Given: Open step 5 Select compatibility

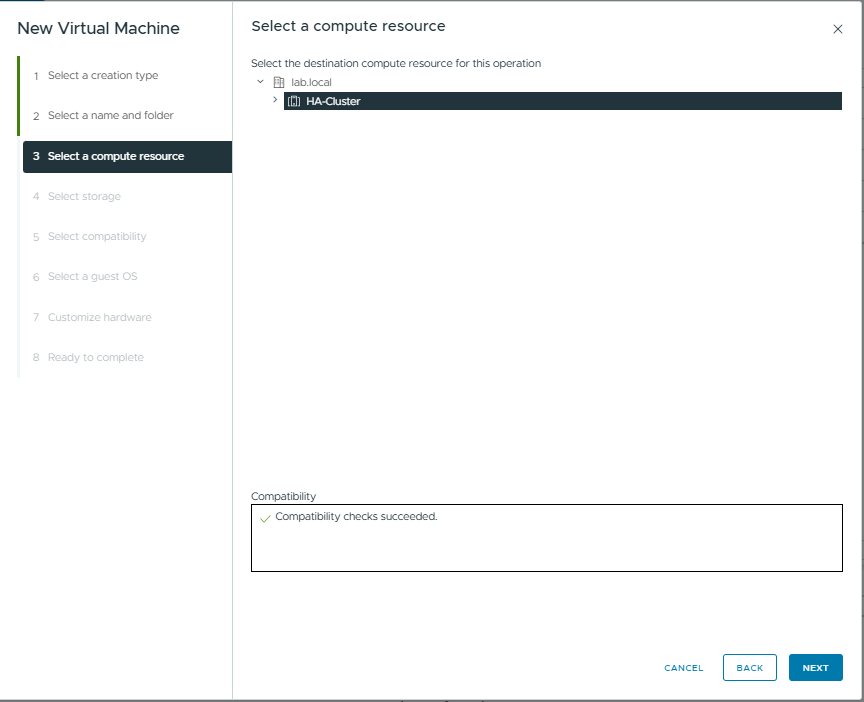Looking at the screenshot, I should point(97,237).
